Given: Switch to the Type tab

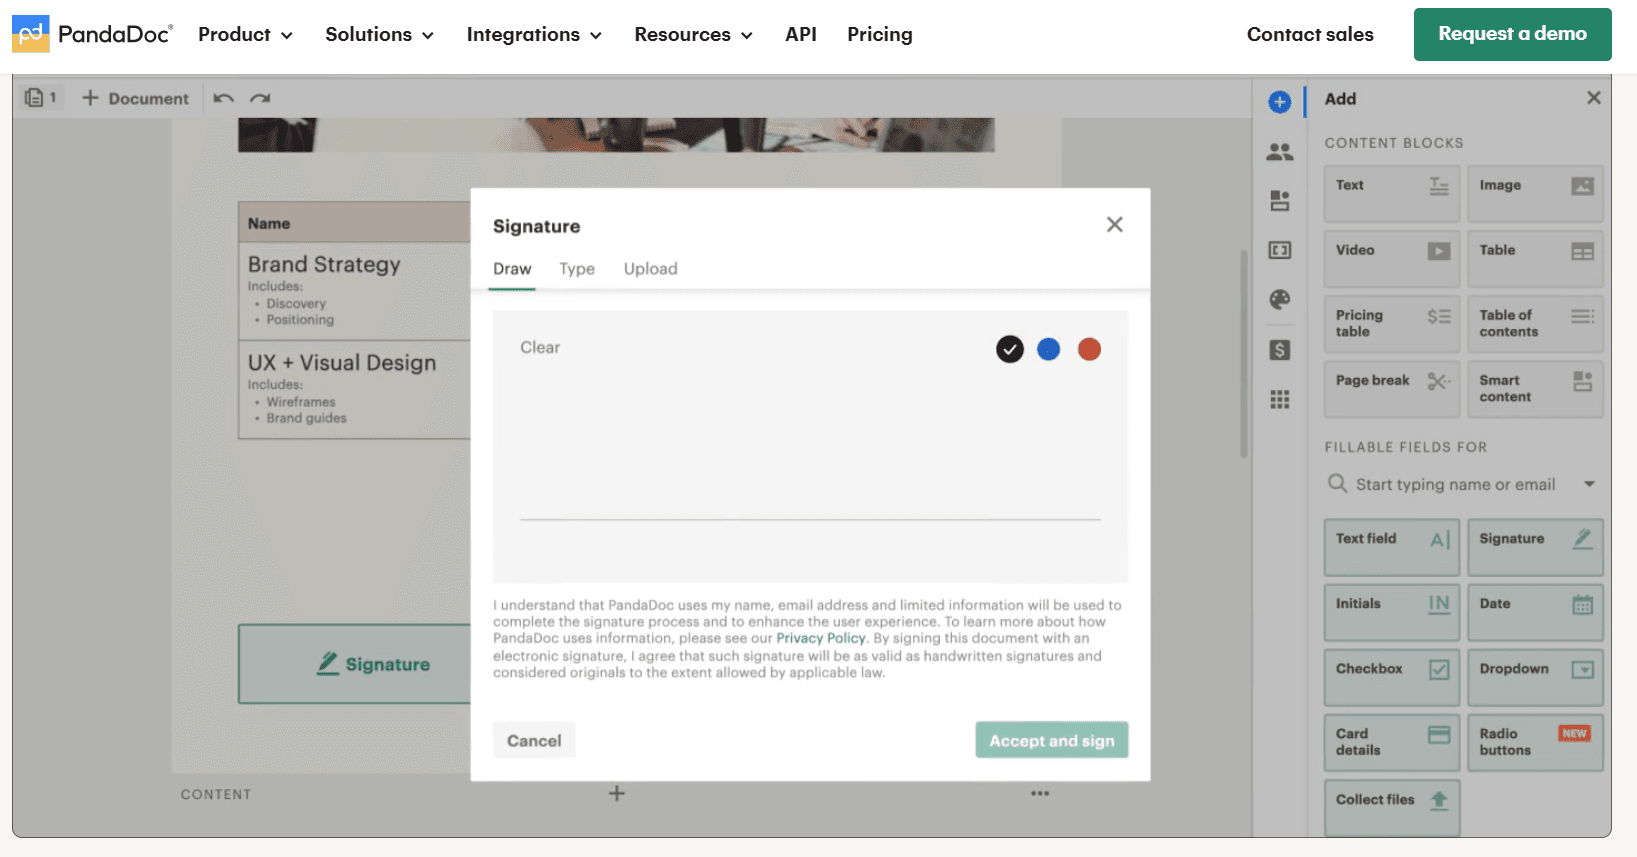Looking at the screenshot, I should click(x=577, y=269).
